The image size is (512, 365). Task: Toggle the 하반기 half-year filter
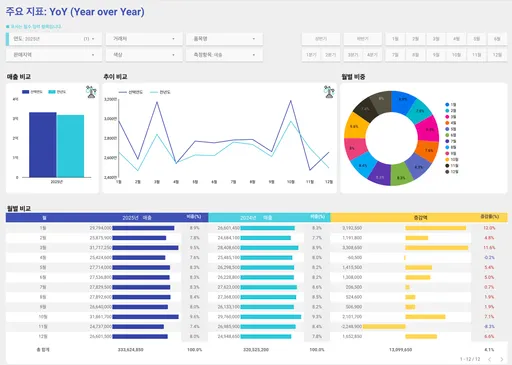(x=362, y=39)
